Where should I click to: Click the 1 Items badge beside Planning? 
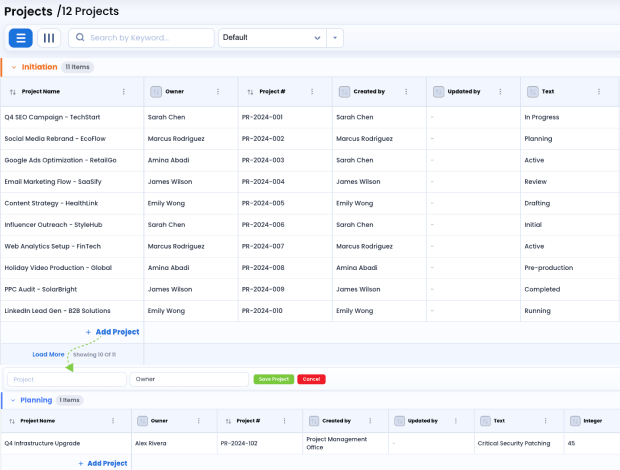69,400
